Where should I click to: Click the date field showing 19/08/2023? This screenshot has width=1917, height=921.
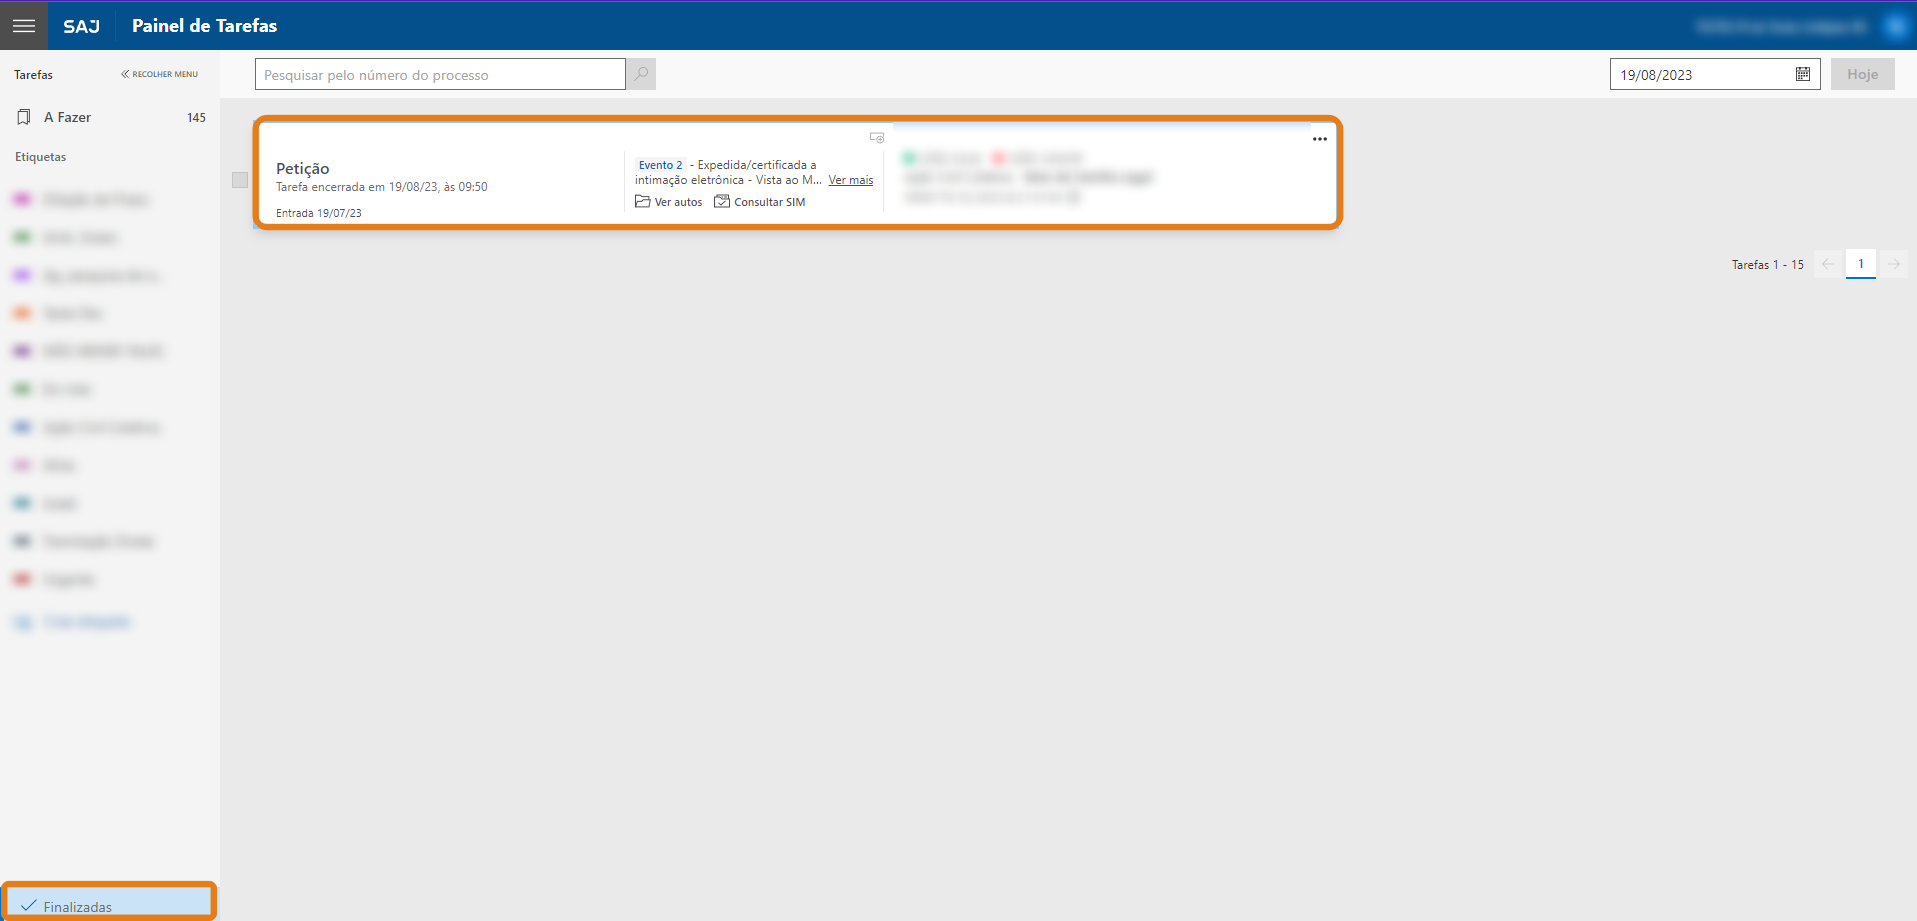coord(1700,75)
